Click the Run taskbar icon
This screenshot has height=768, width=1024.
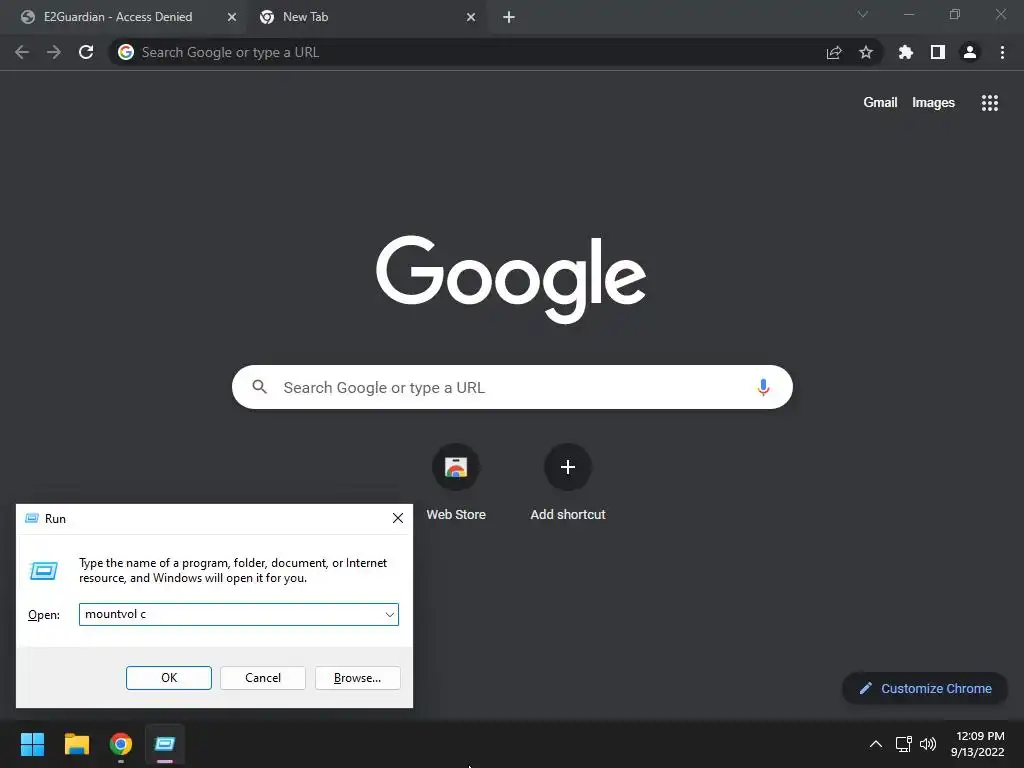(x=165, y=744)
